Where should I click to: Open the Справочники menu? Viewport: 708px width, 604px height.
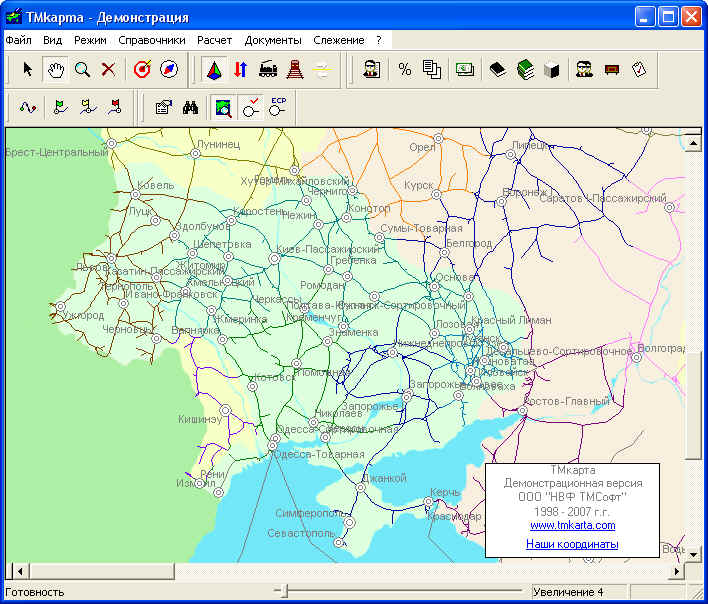[x=152, y=40]
